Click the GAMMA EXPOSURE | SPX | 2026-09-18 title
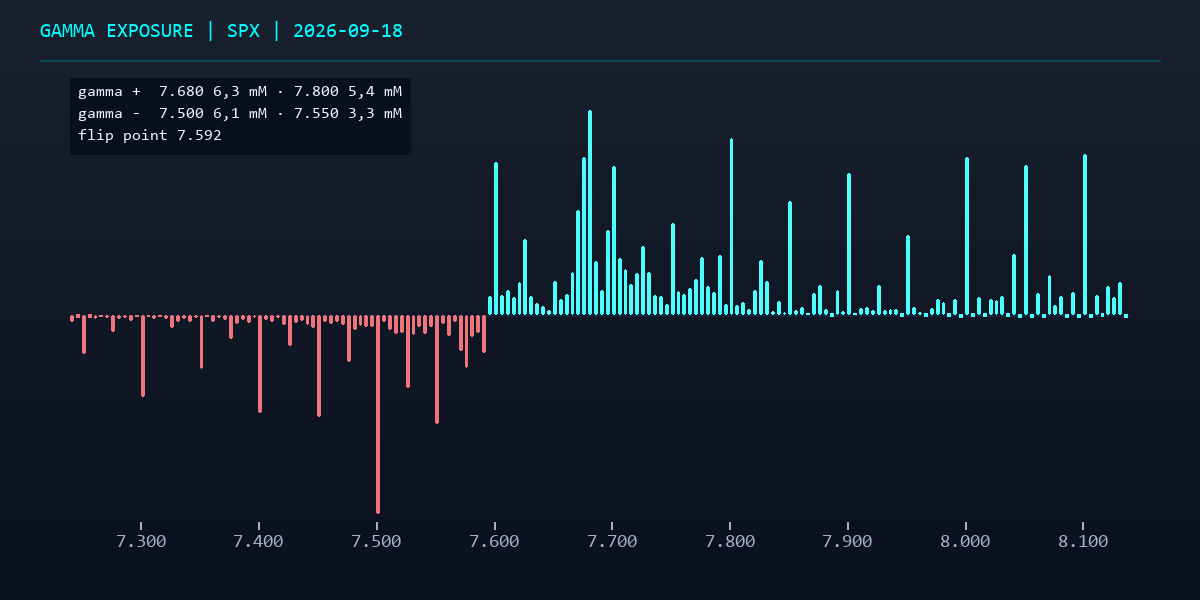The image size is (1200, 600). [221, 31]
